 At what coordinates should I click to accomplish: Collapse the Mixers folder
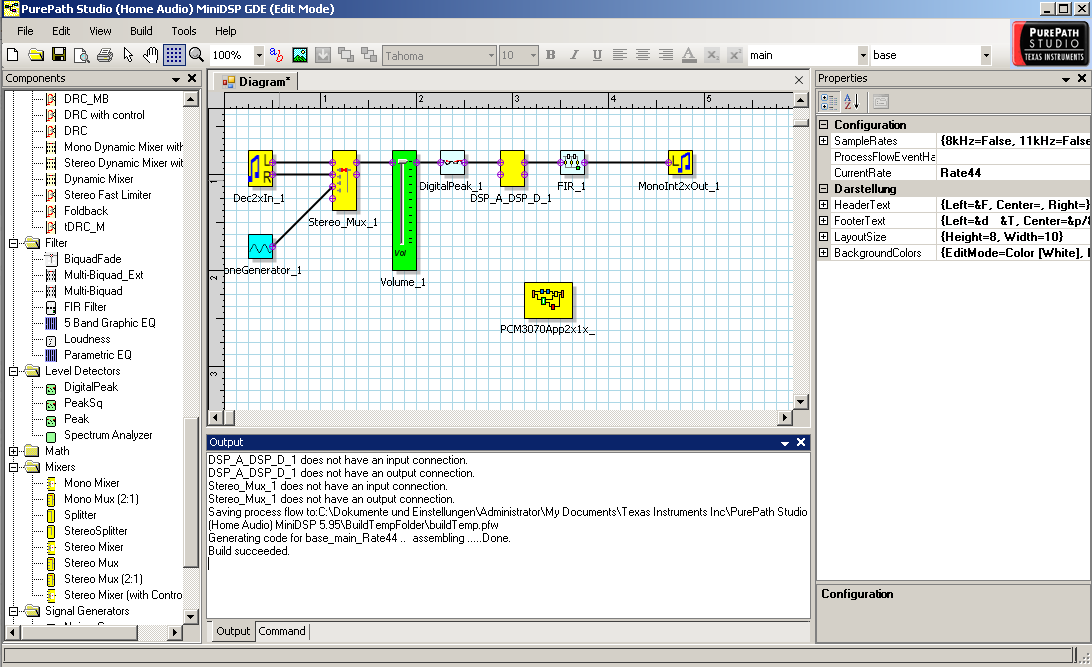coord(13,467)
